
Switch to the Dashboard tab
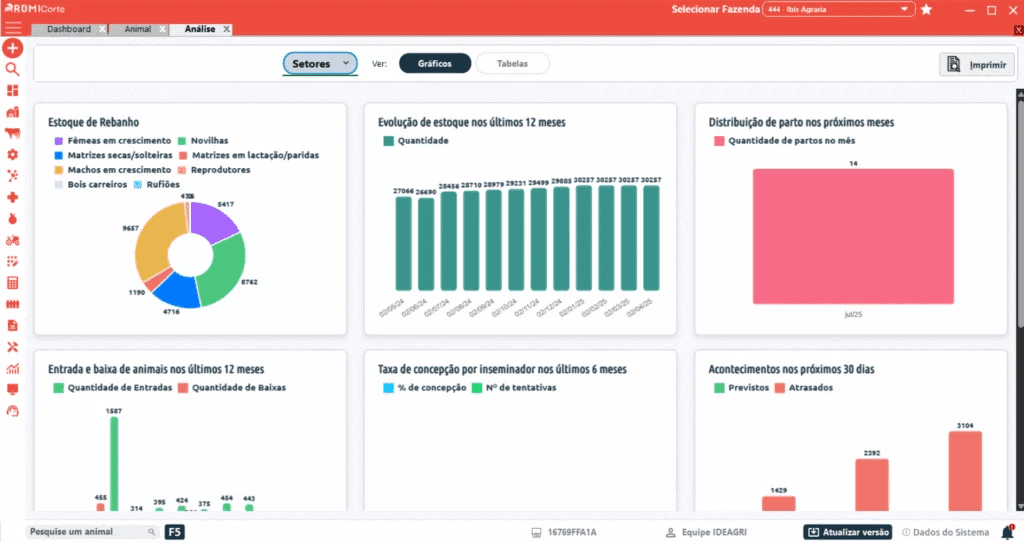pos(69,29)
